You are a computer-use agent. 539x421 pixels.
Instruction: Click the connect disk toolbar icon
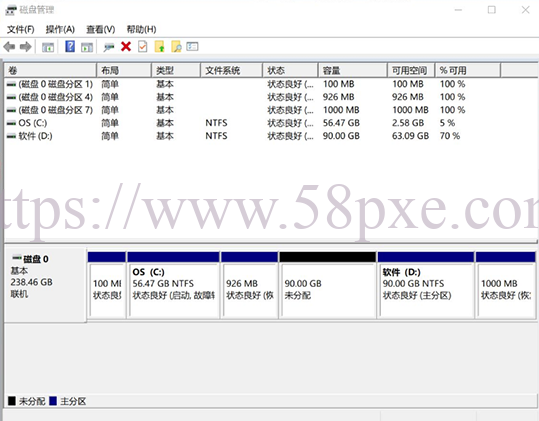point(109,47)
